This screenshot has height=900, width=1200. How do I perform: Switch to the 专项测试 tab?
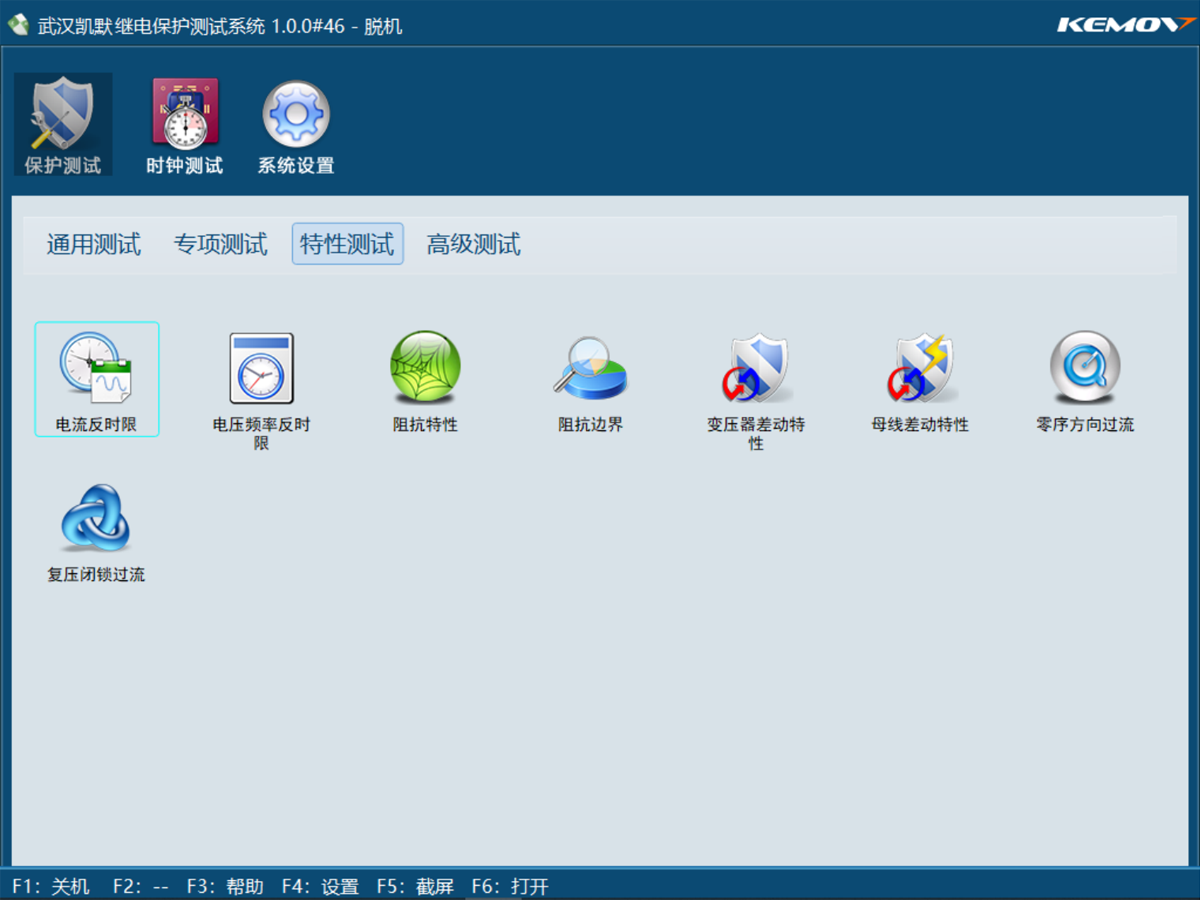[x=220, y=244]
